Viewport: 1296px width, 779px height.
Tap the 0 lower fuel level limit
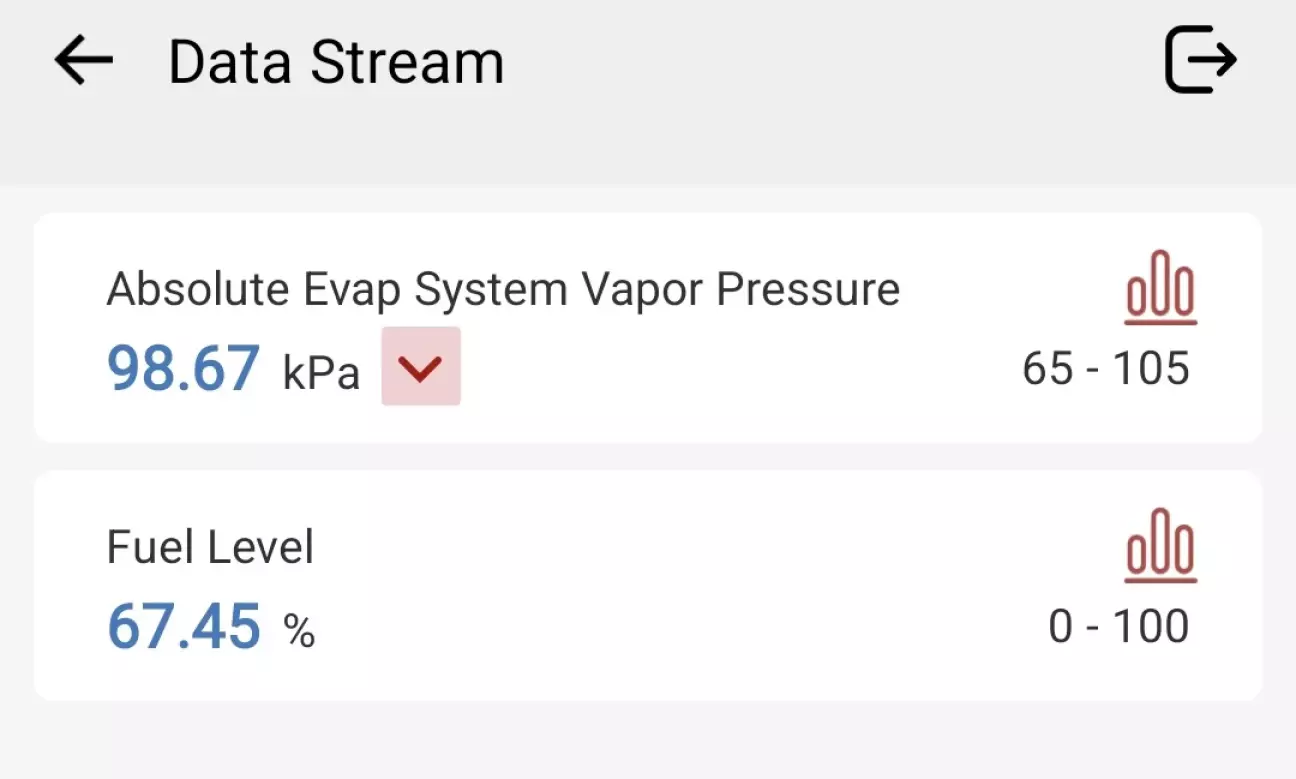(1061, 627)
